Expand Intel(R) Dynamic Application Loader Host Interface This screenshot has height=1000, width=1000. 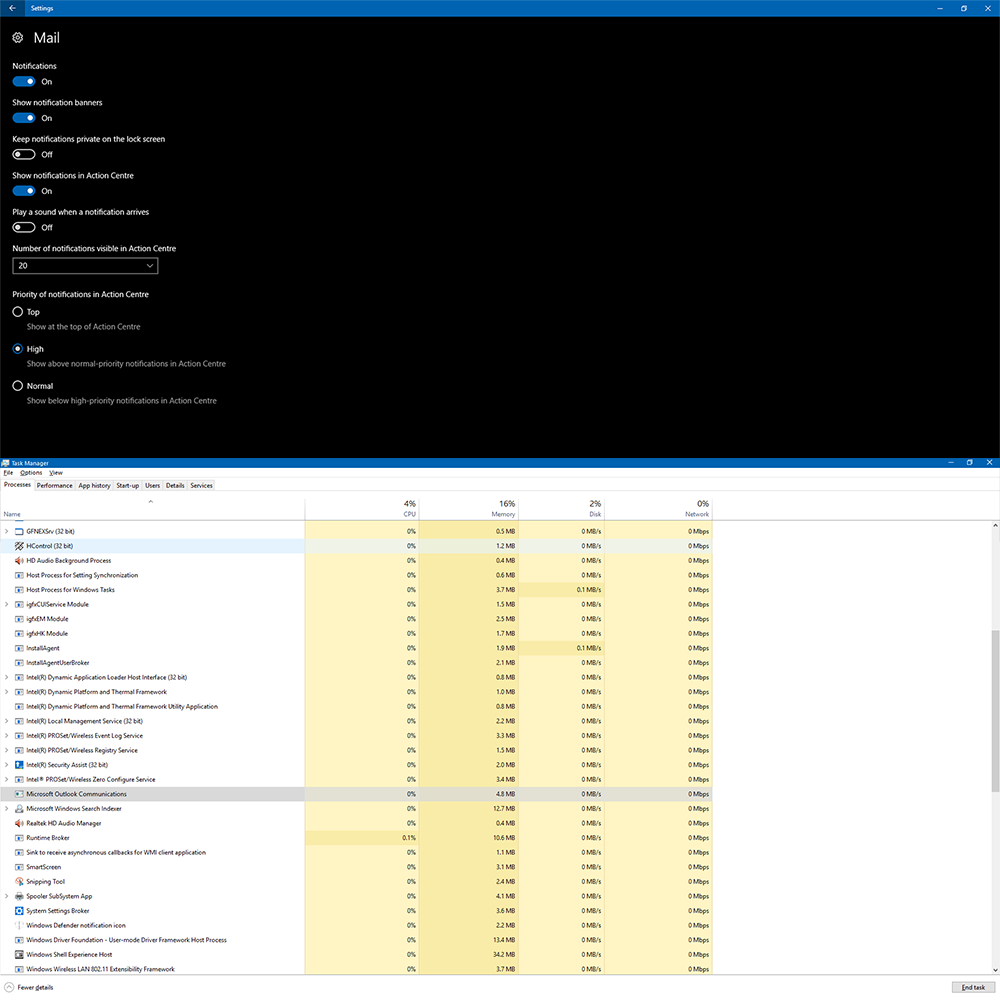(7, 677)
